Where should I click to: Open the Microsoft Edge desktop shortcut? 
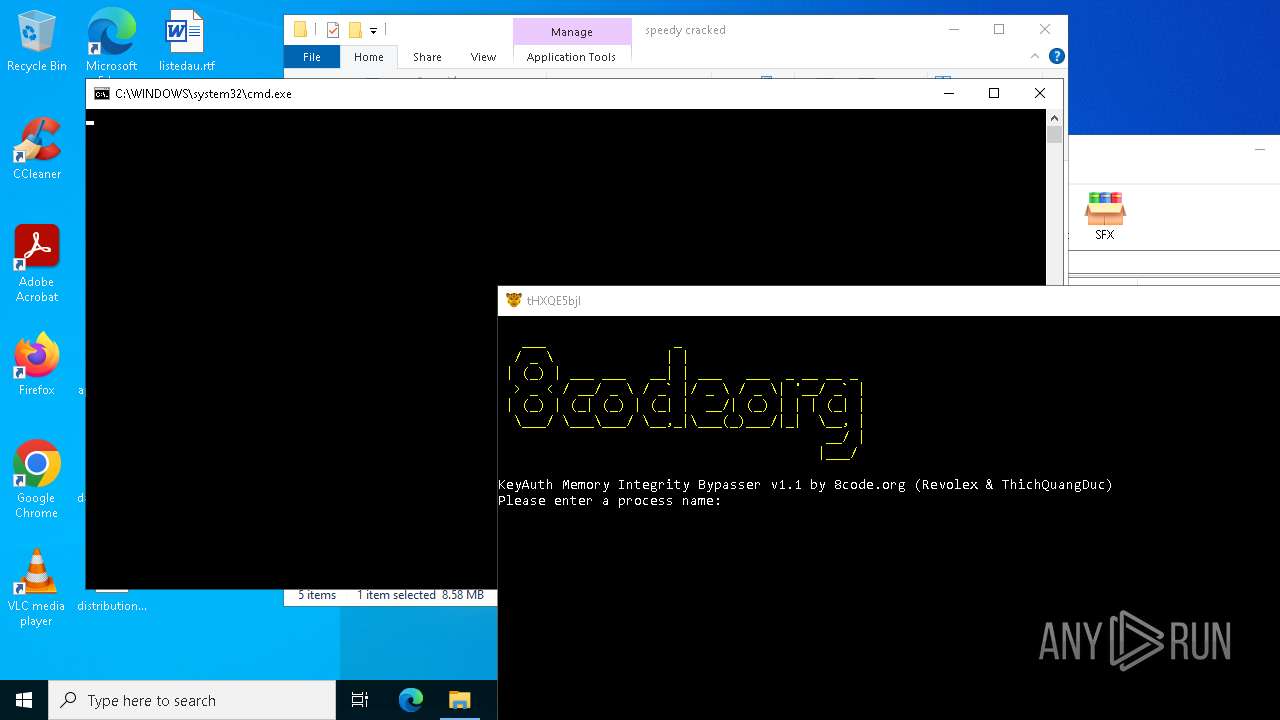point(111,41)
